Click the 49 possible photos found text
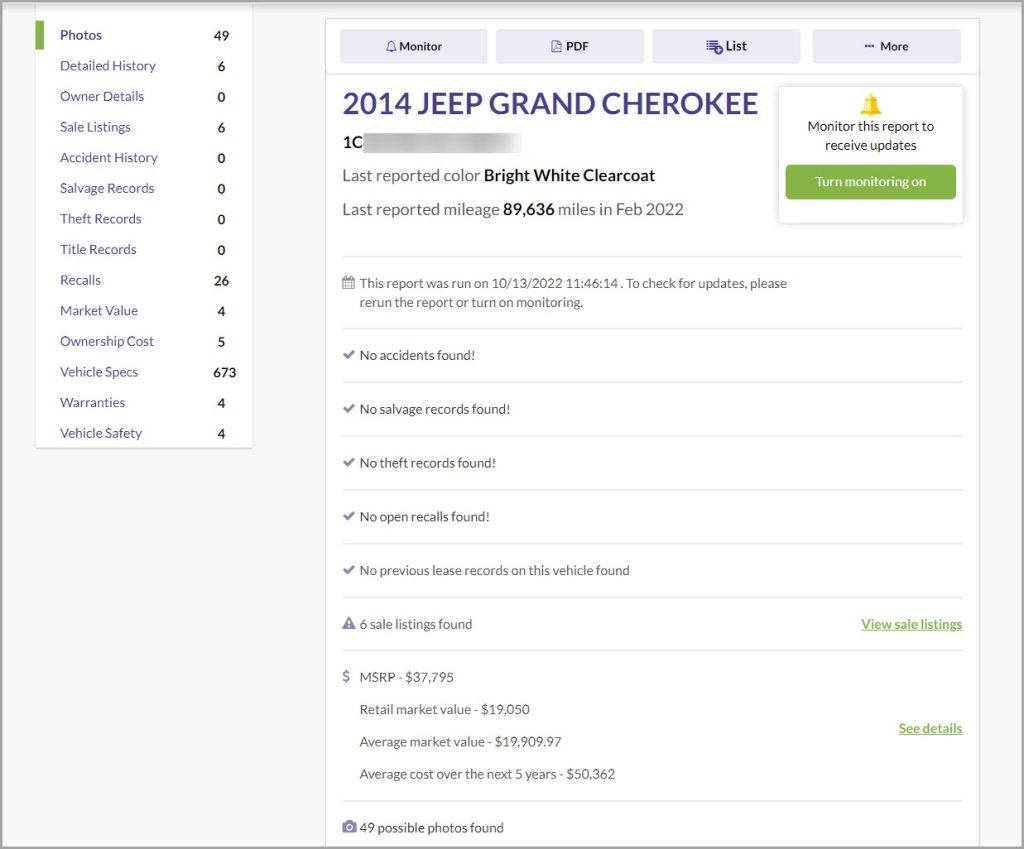 (x=432, y=828)
